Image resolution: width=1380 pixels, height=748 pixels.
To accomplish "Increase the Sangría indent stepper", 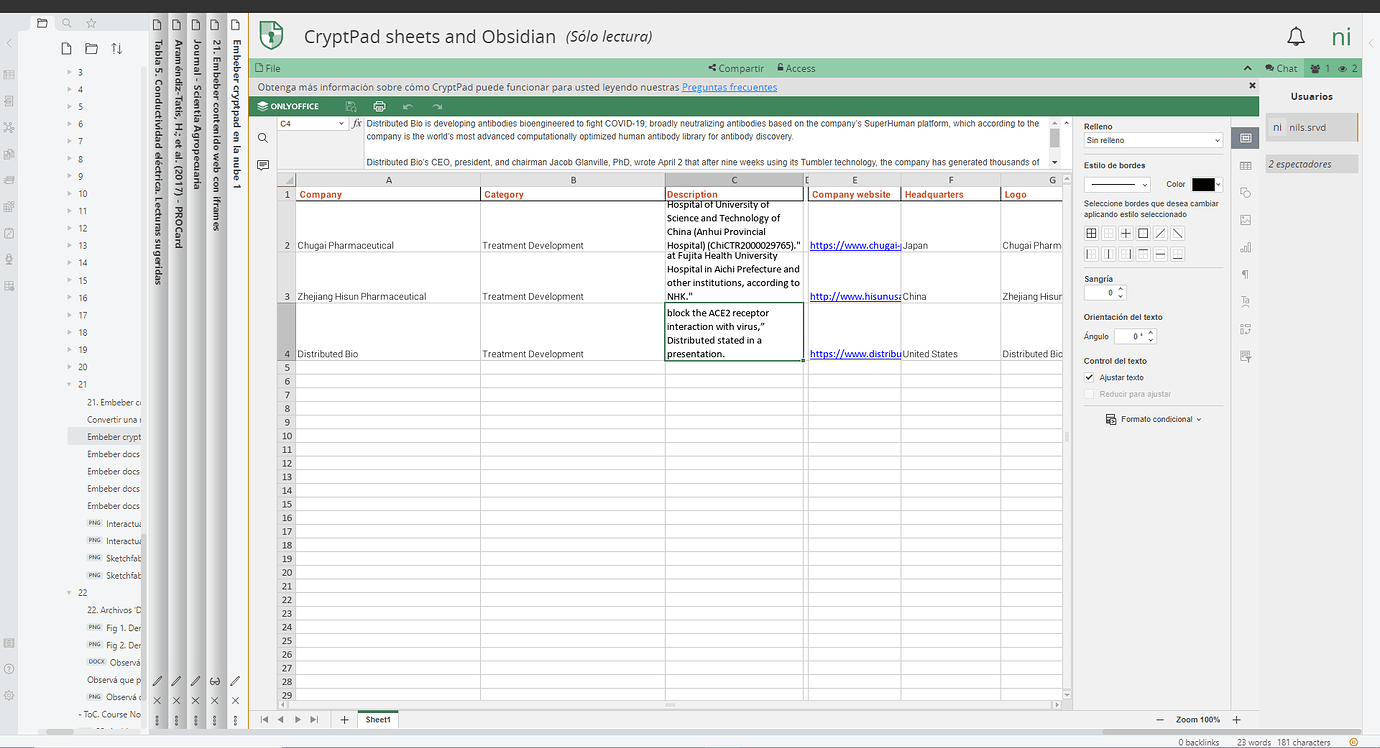I will point(1120,289).
